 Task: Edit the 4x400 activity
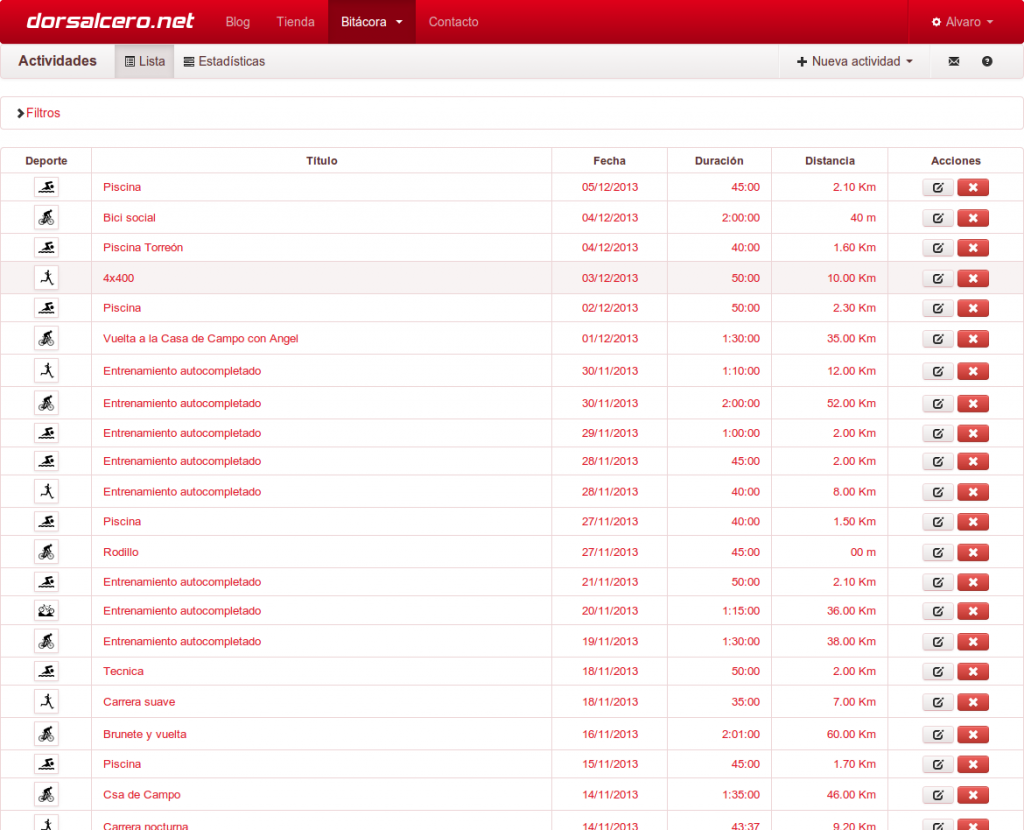938,279
